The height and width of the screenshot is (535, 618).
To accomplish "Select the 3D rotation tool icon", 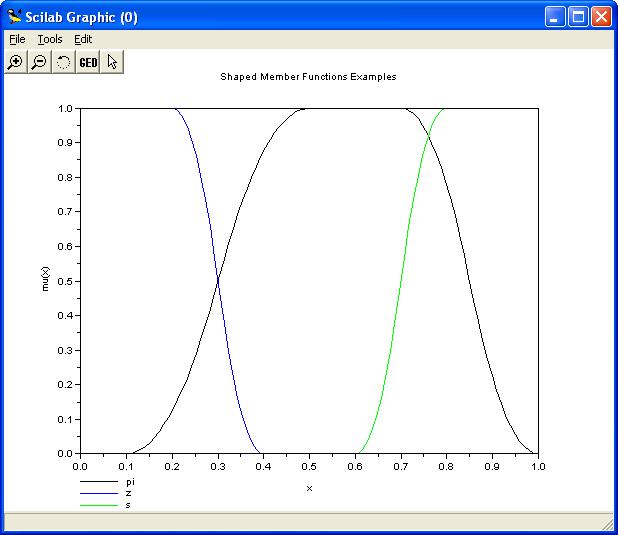I will pos(63,62).
